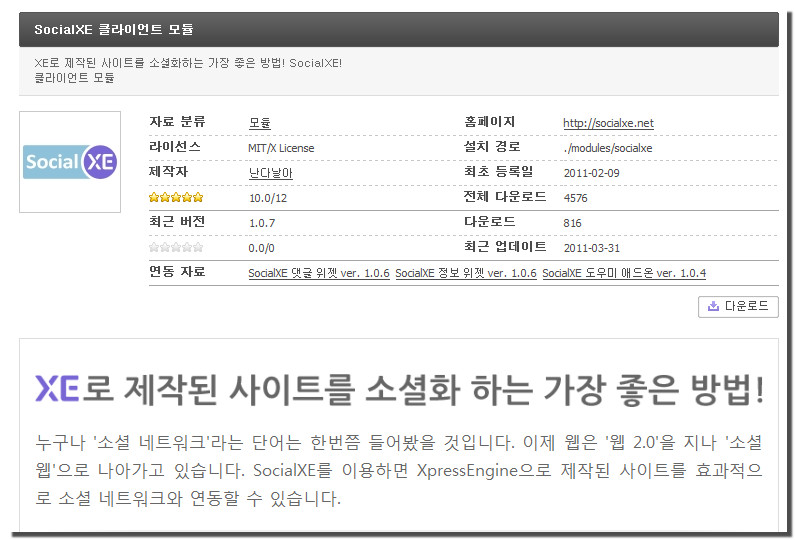This screenshot has height=540, width=795.
Task: Click the rating score 10.0/12
Action: (x=268, y=198)
